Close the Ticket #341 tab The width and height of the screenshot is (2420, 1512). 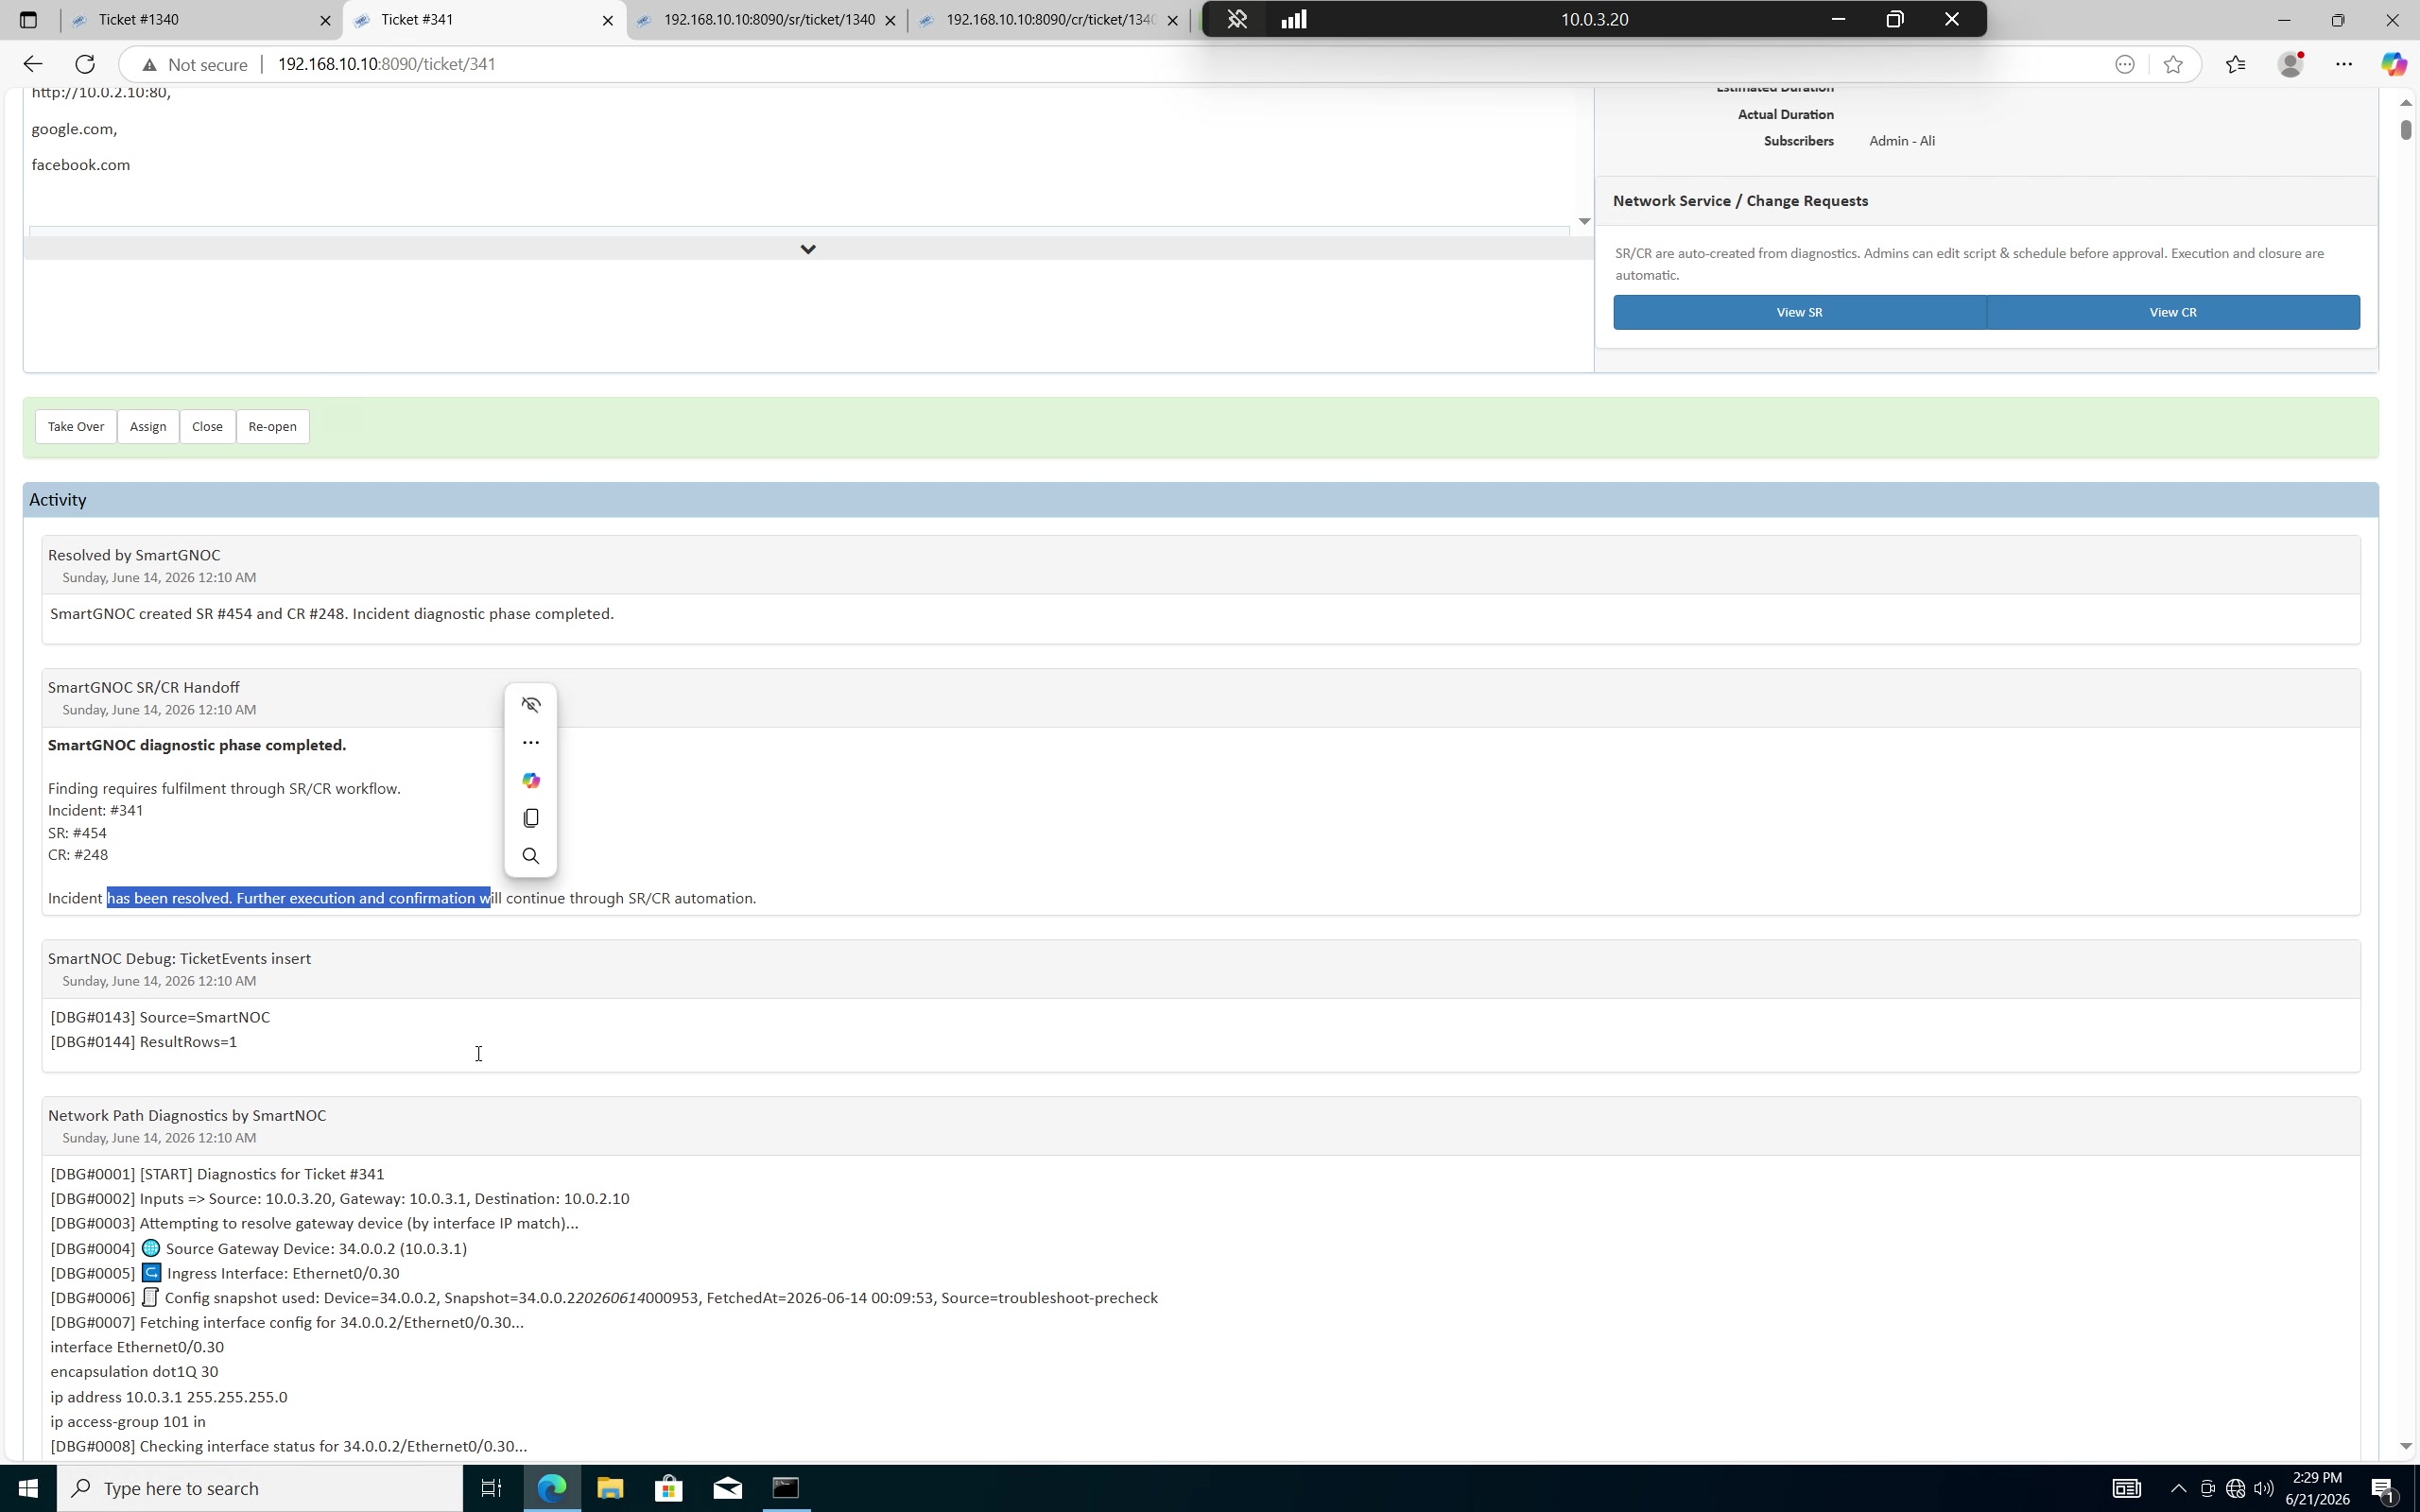click(x=607, y=20)
